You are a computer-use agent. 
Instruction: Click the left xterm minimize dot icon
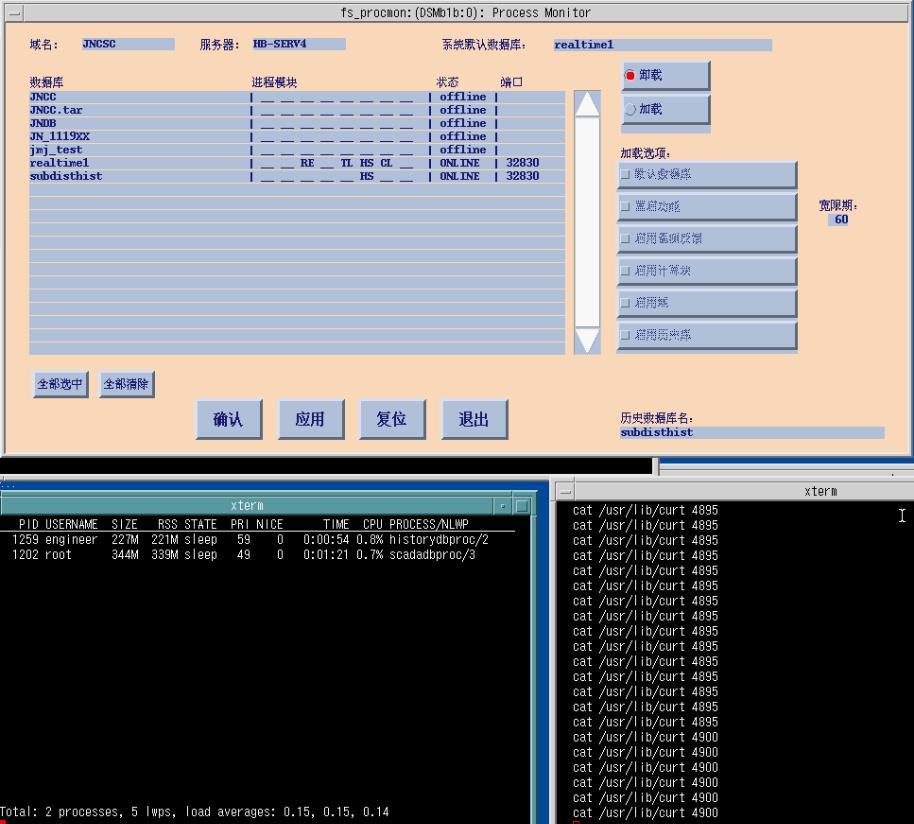click(x=505, y=507)
